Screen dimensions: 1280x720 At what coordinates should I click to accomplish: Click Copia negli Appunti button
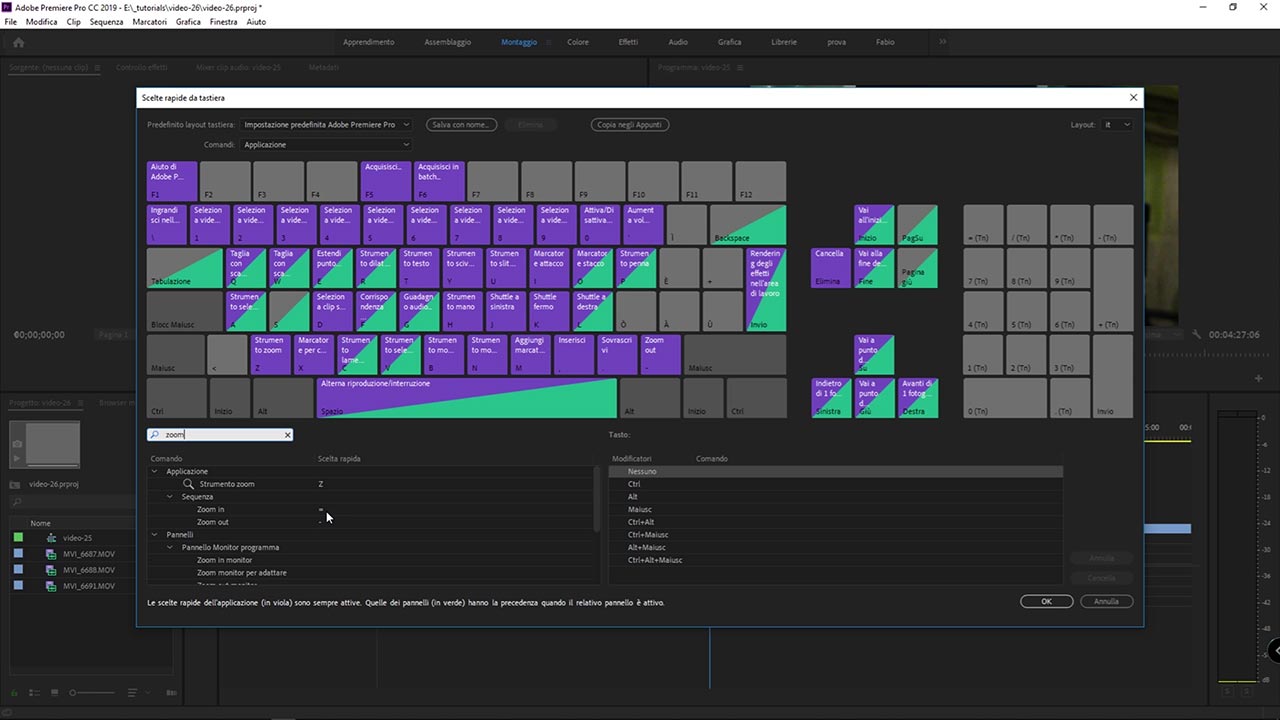pos(630,125)
